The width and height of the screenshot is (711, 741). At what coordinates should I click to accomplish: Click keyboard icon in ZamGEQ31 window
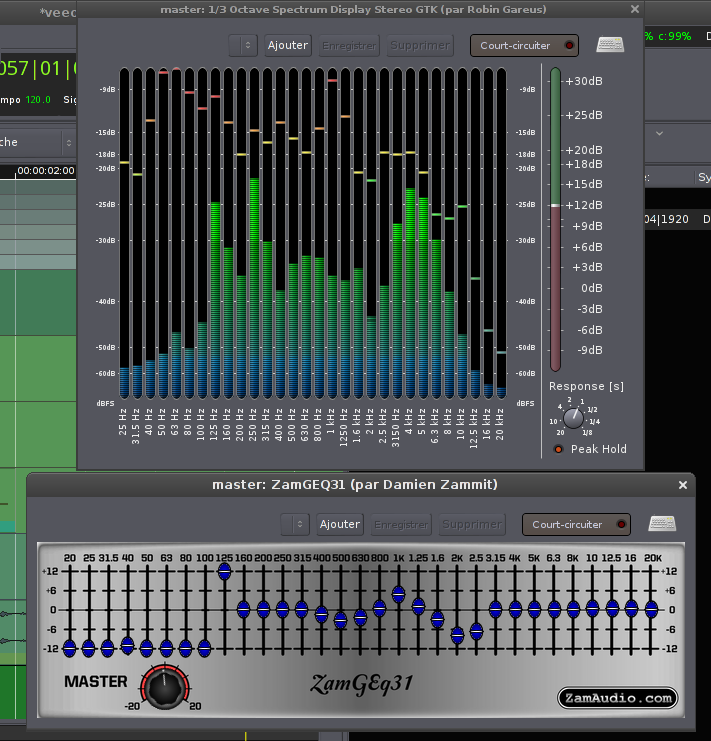(661, 524)
